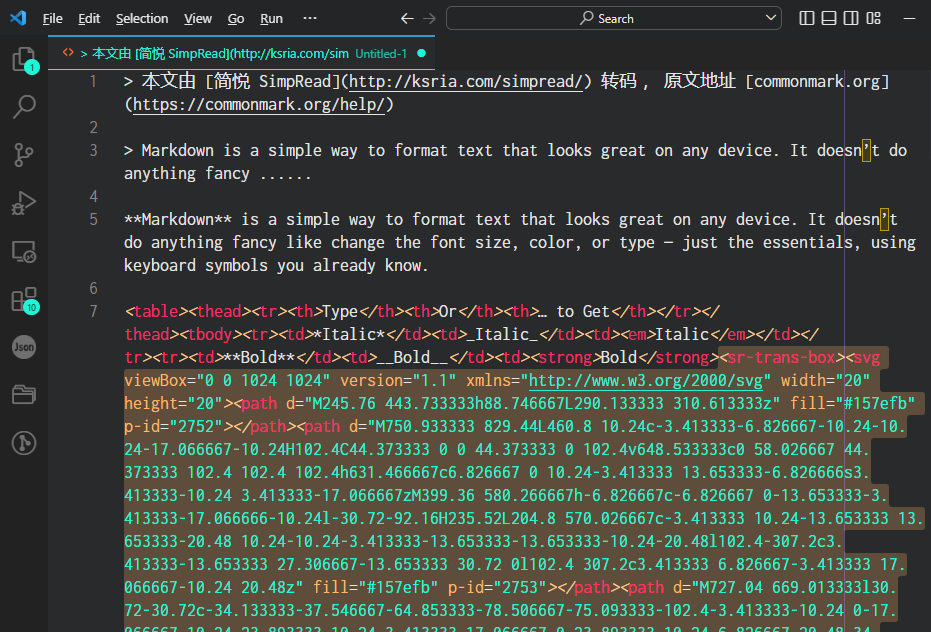Open the File menu
The width and height of the screenshot is (931, 632).
[52, 18]
